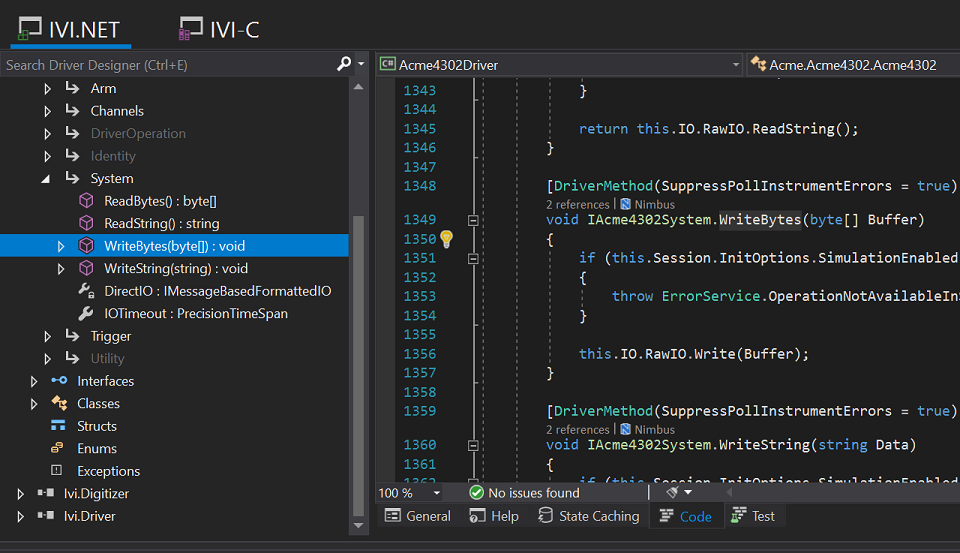Click the 2 references link above WriteBytes
The image size is (960, 553).
click(x=578, y=205)
